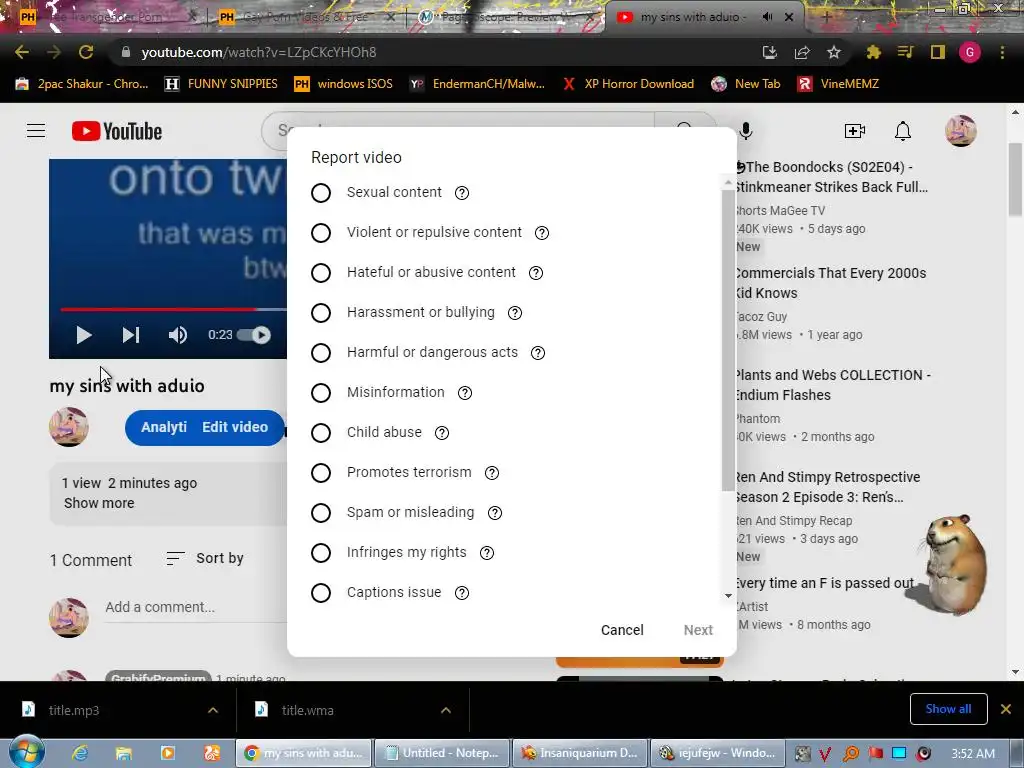Viewport: 1024px width, 768px height.
Task: Switch to Insaniquarium taskbar item
Action: tap(580, 753)
